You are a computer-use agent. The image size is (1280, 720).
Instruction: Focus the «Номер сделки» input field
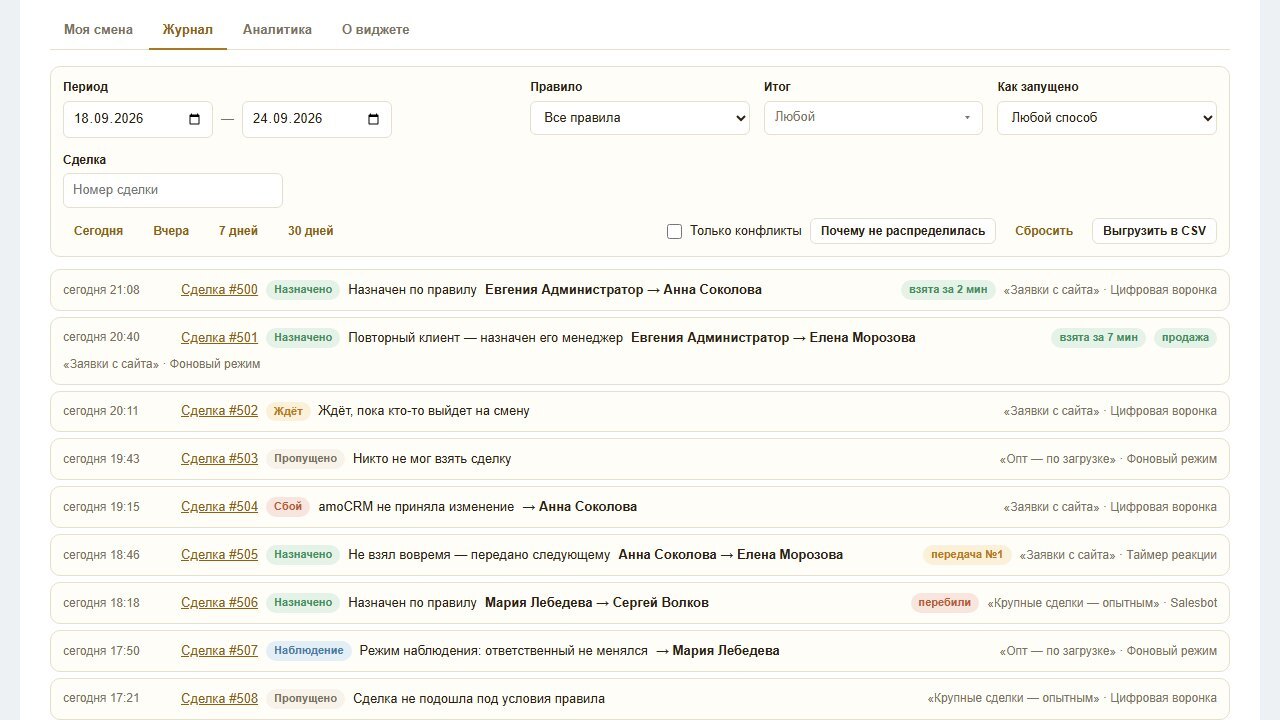pos(173,190)
